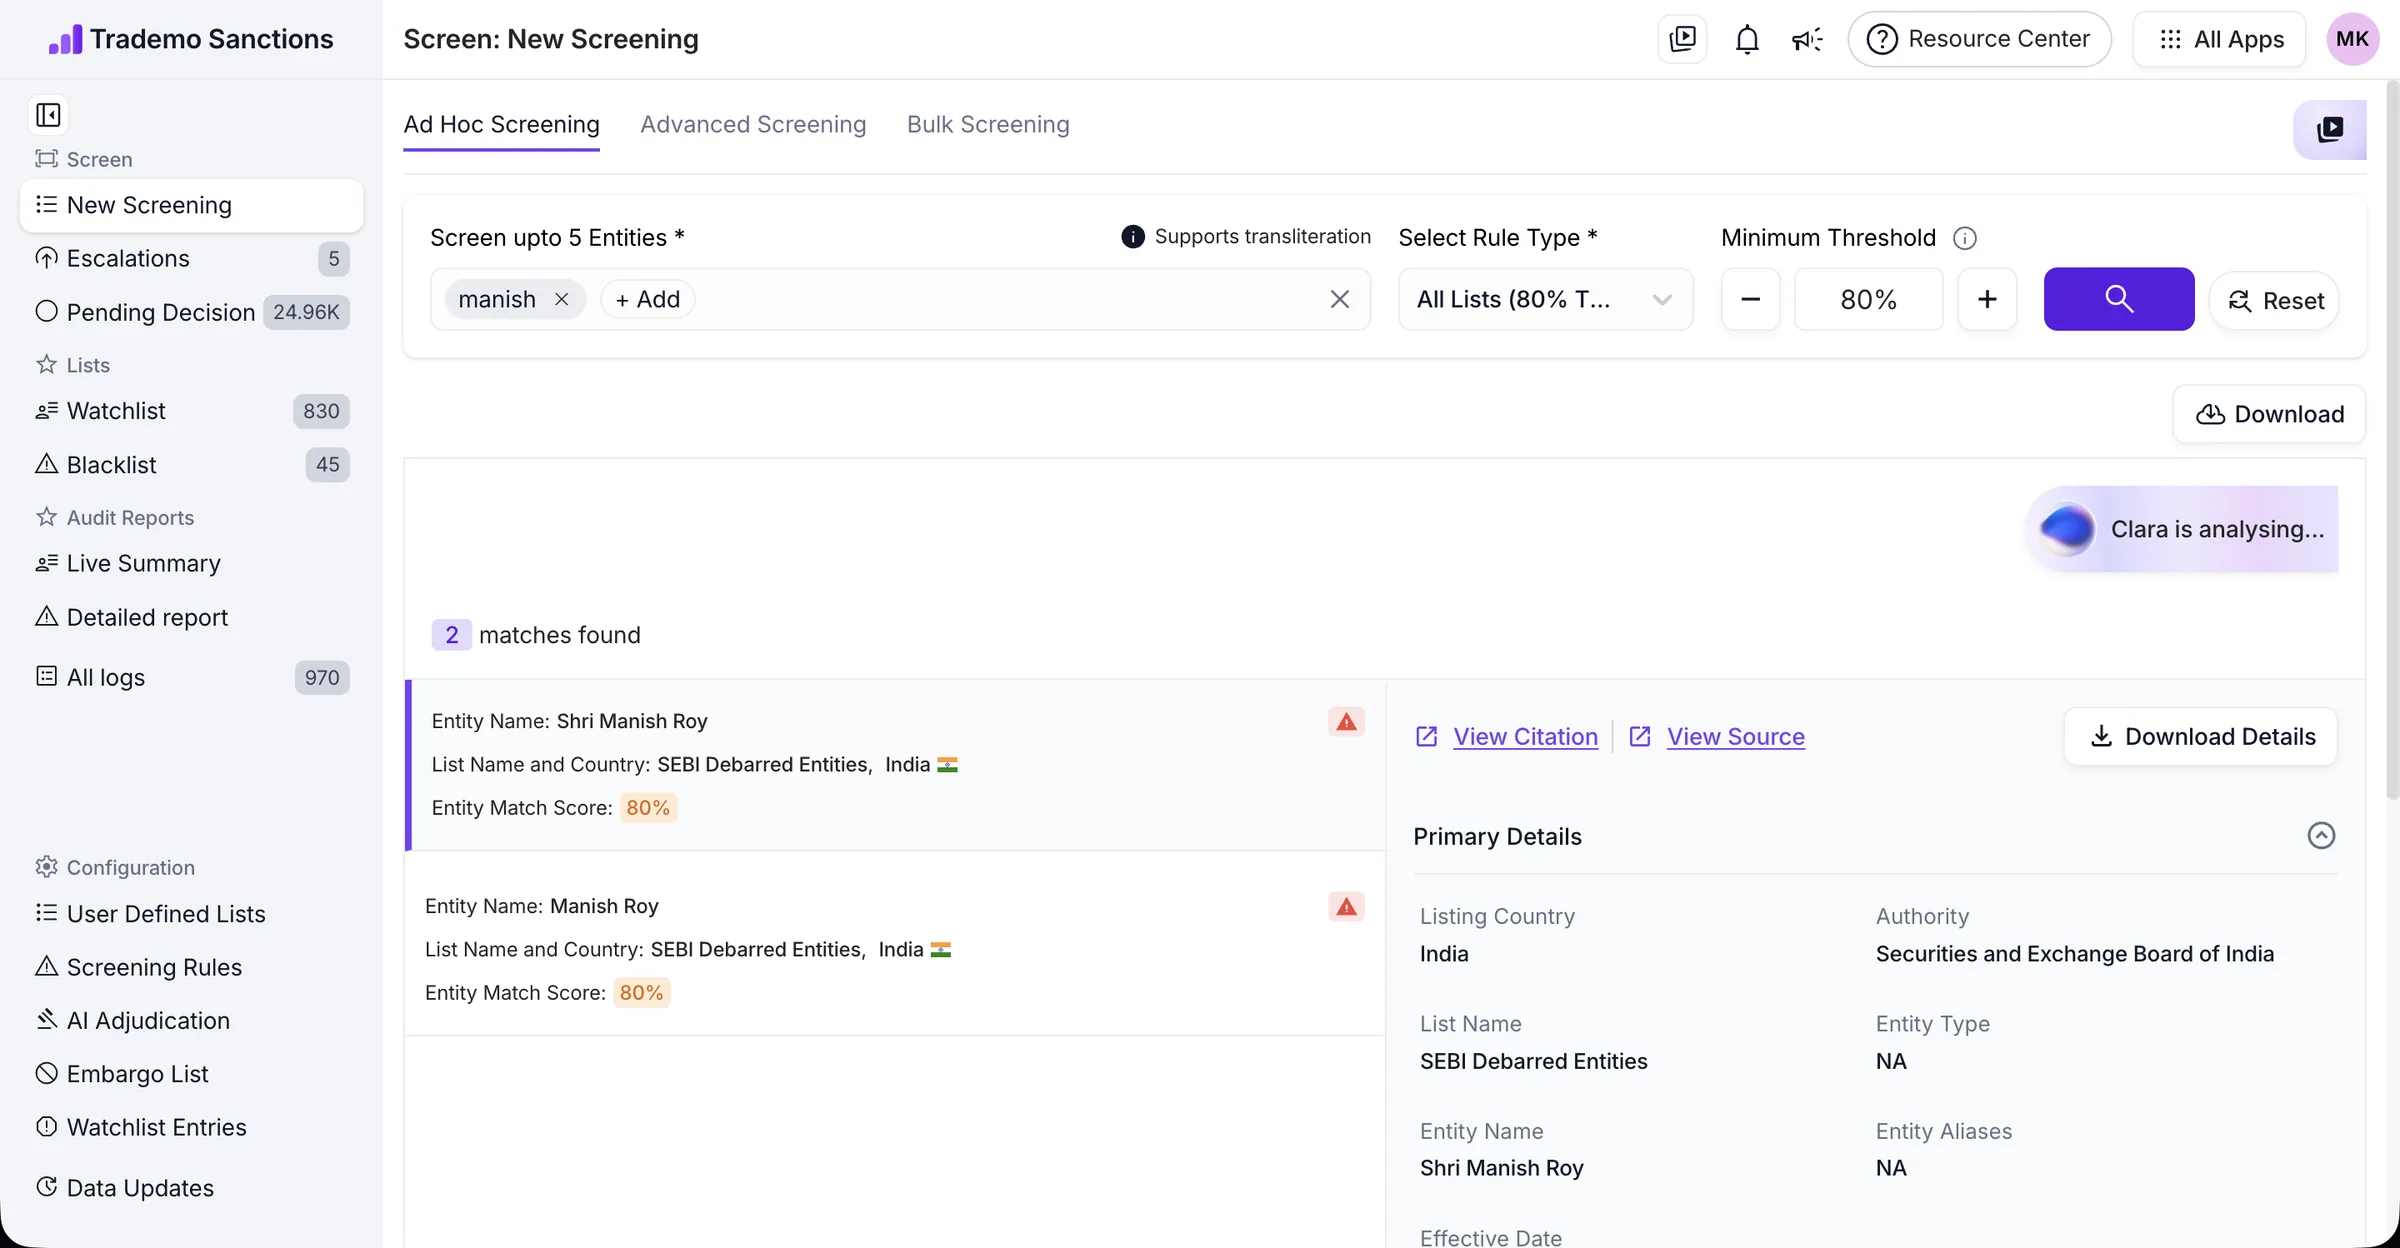Open Data Updates
2400x1248 pixels.
pyautogui.click(x=191, y=1187)
